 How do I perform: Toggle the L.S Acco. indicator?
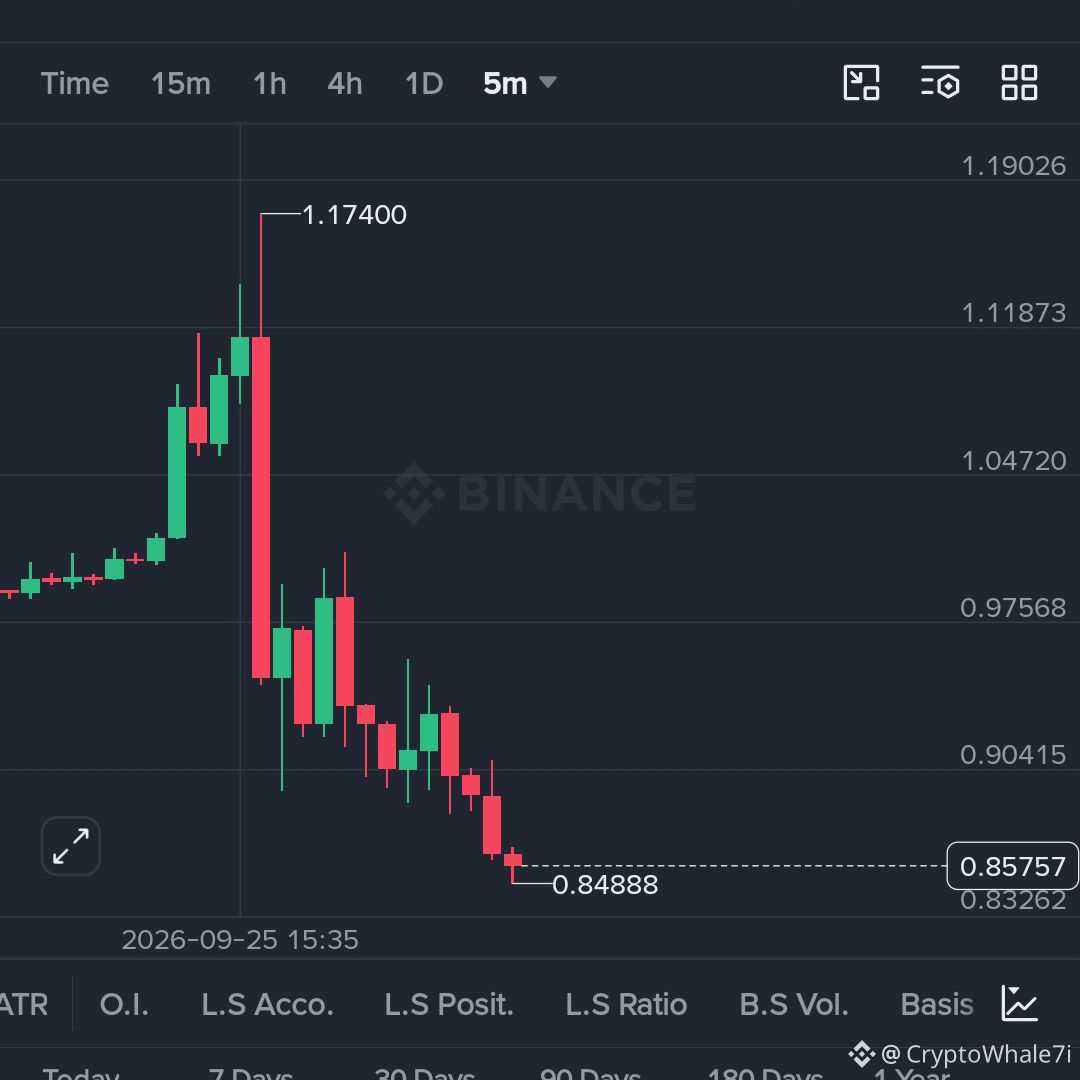(267, 1004)
